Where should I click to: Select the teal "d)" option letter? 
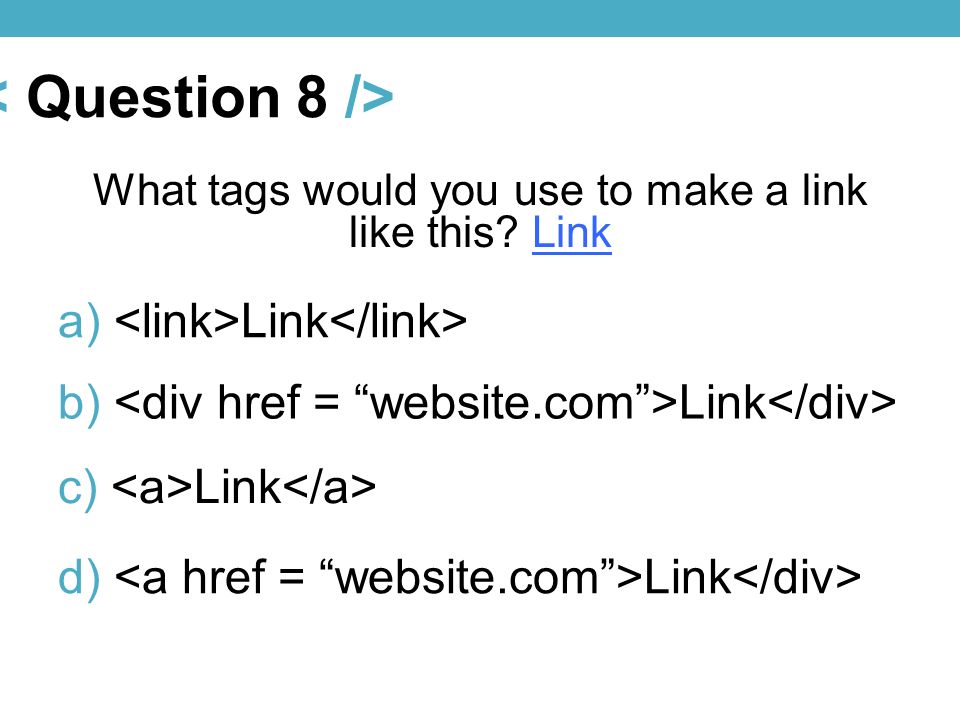click(x=78, y=577)
